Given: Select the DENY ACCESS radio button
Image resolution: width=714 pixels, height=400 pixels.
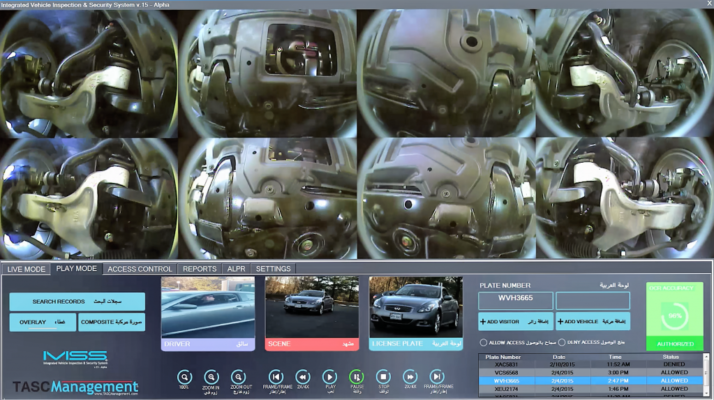Looking at the screenshot, I should coord(562,342).
